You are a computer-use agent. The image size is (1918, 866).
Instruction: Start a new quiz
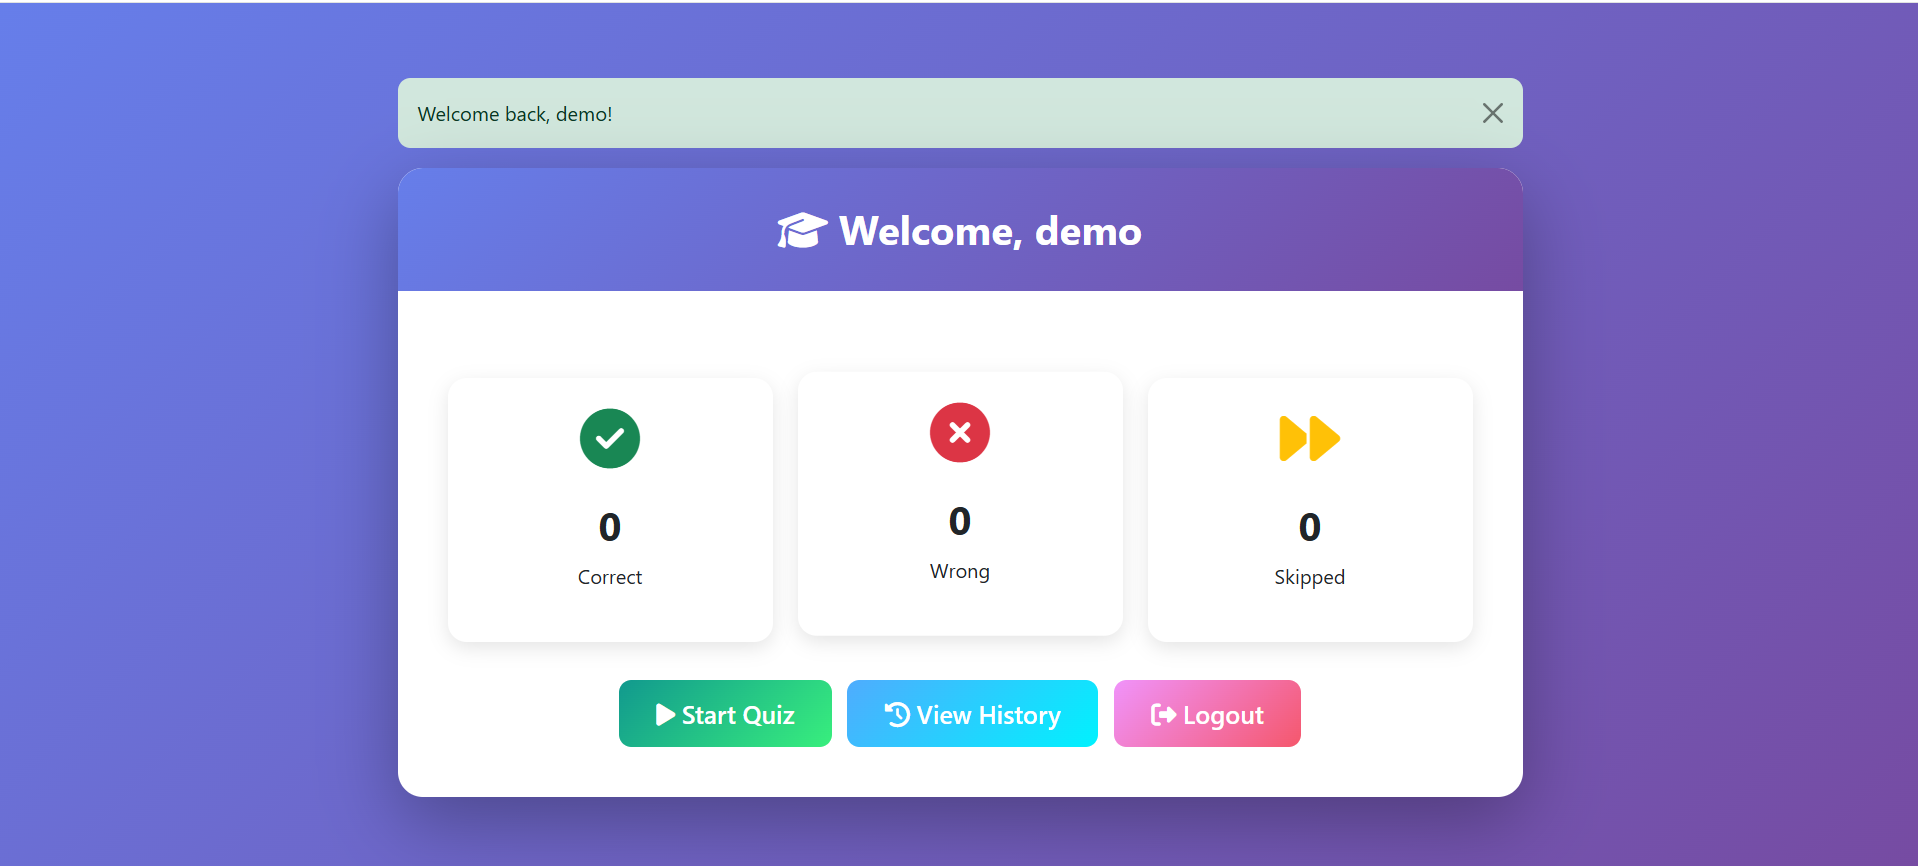pos(725,714)
